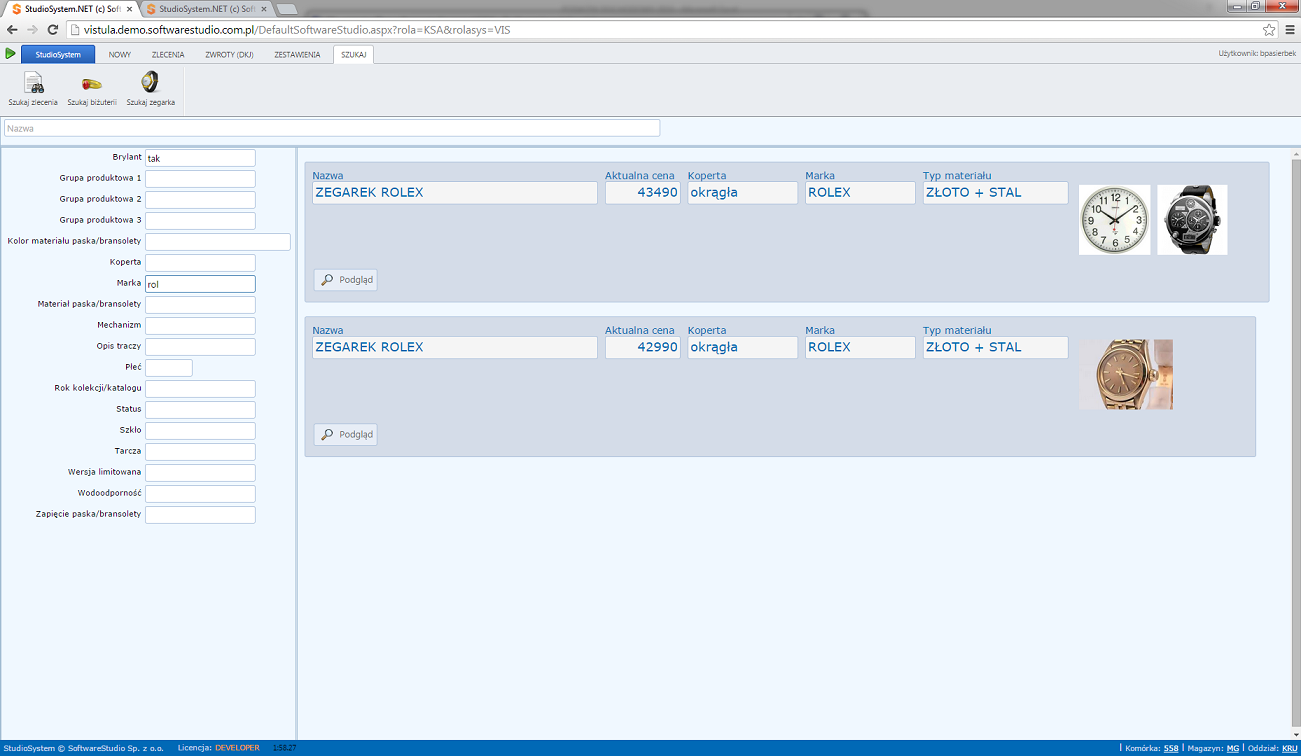
Task: Click Oddział KRU link in status bar
Action: [x=1289, y=748]
